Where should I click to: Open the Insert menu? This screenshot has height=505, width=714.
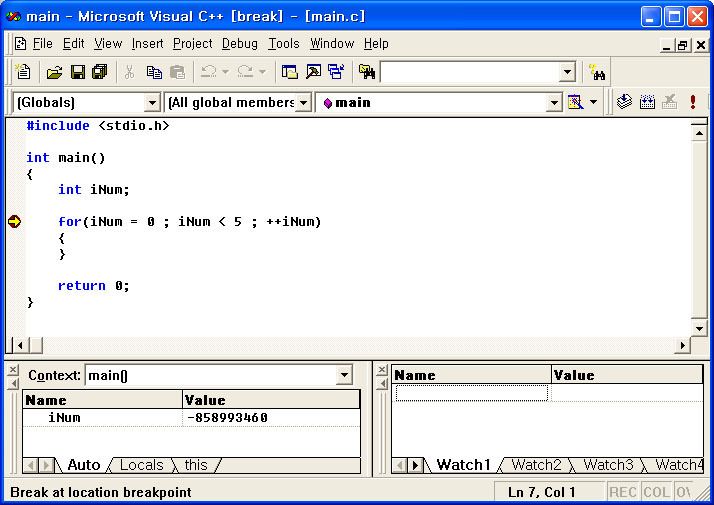tap(147, 44)
